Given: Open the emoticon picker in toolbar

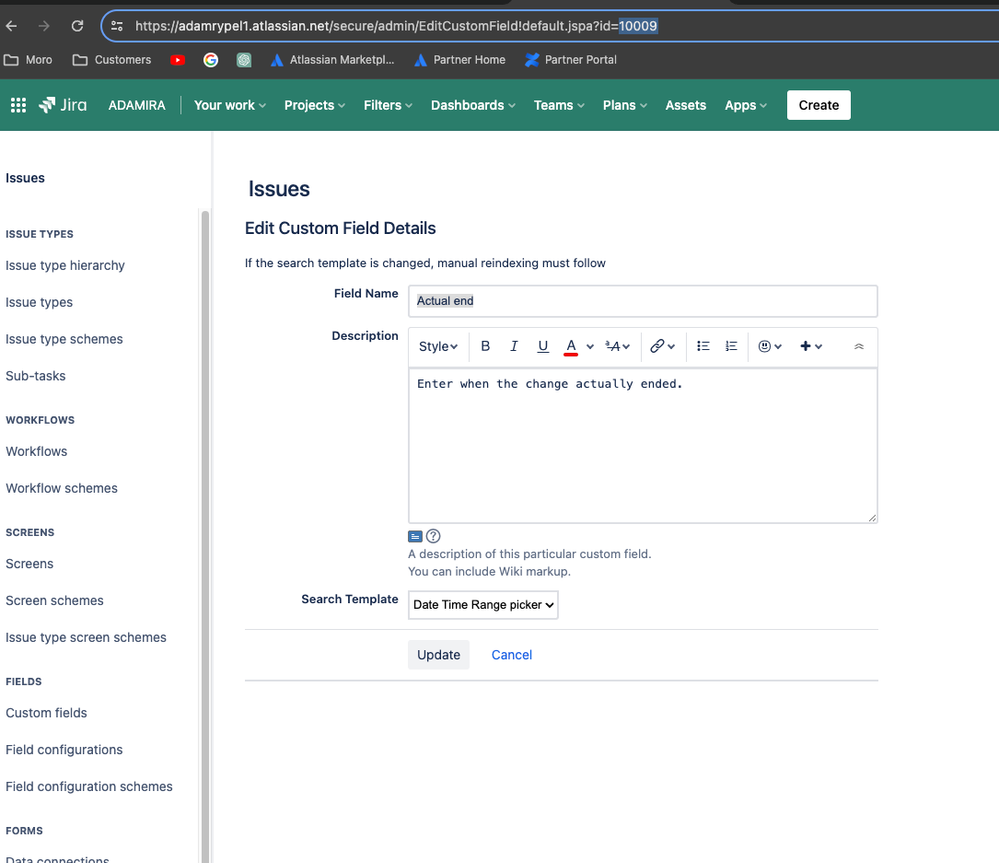Looking at the screenshot, I should tap(769, 346).
